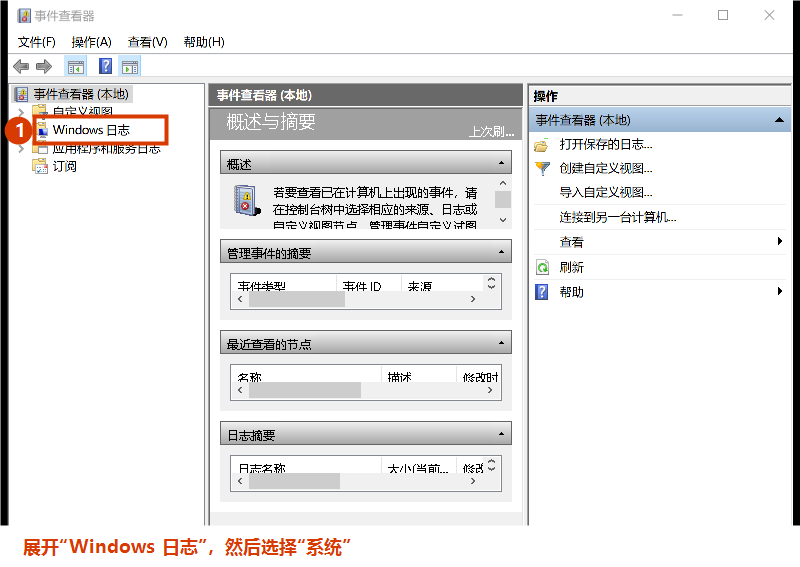The image size is (800, 567).
Task: Click the 订阅 subscriptions folder icon
Action: [40, 166]
